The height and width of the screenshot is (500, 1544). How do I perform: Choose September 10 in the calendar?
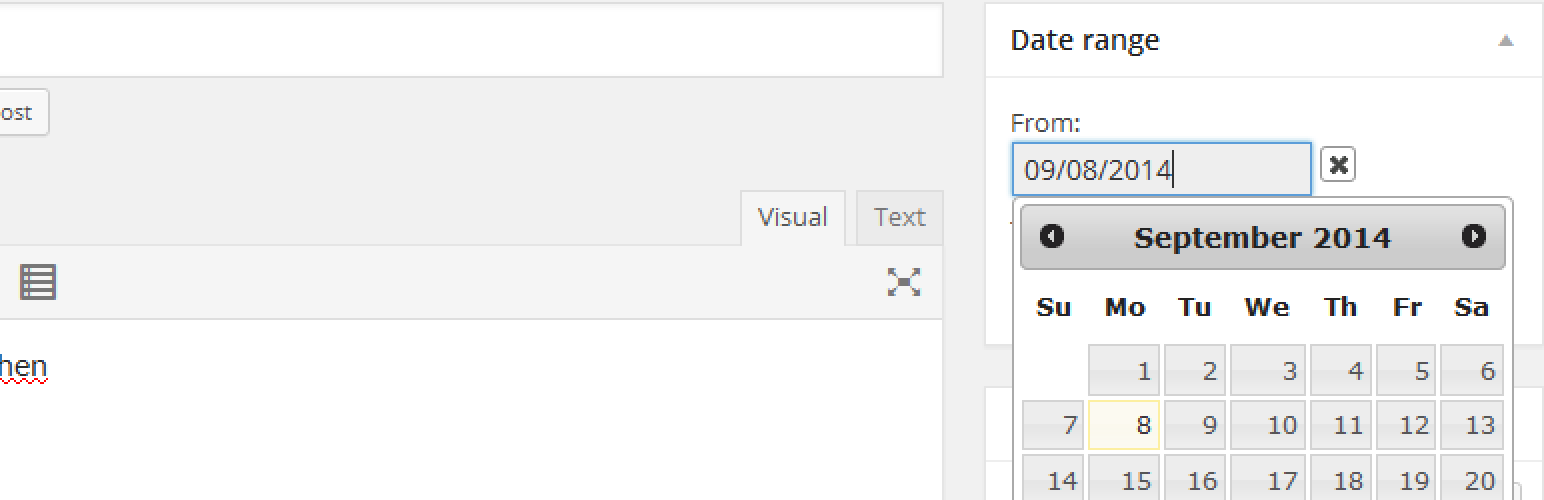tap(1268, 425)
